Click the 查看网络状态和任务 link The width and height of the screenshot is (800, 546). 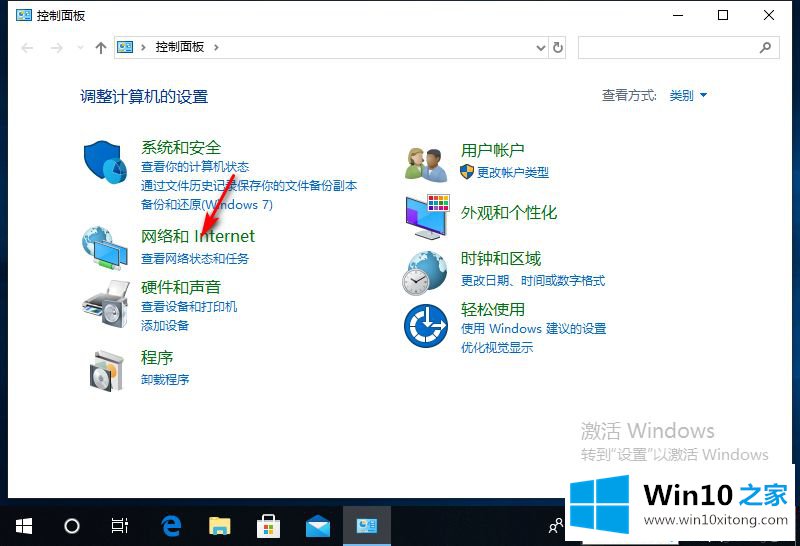(195, 258)
